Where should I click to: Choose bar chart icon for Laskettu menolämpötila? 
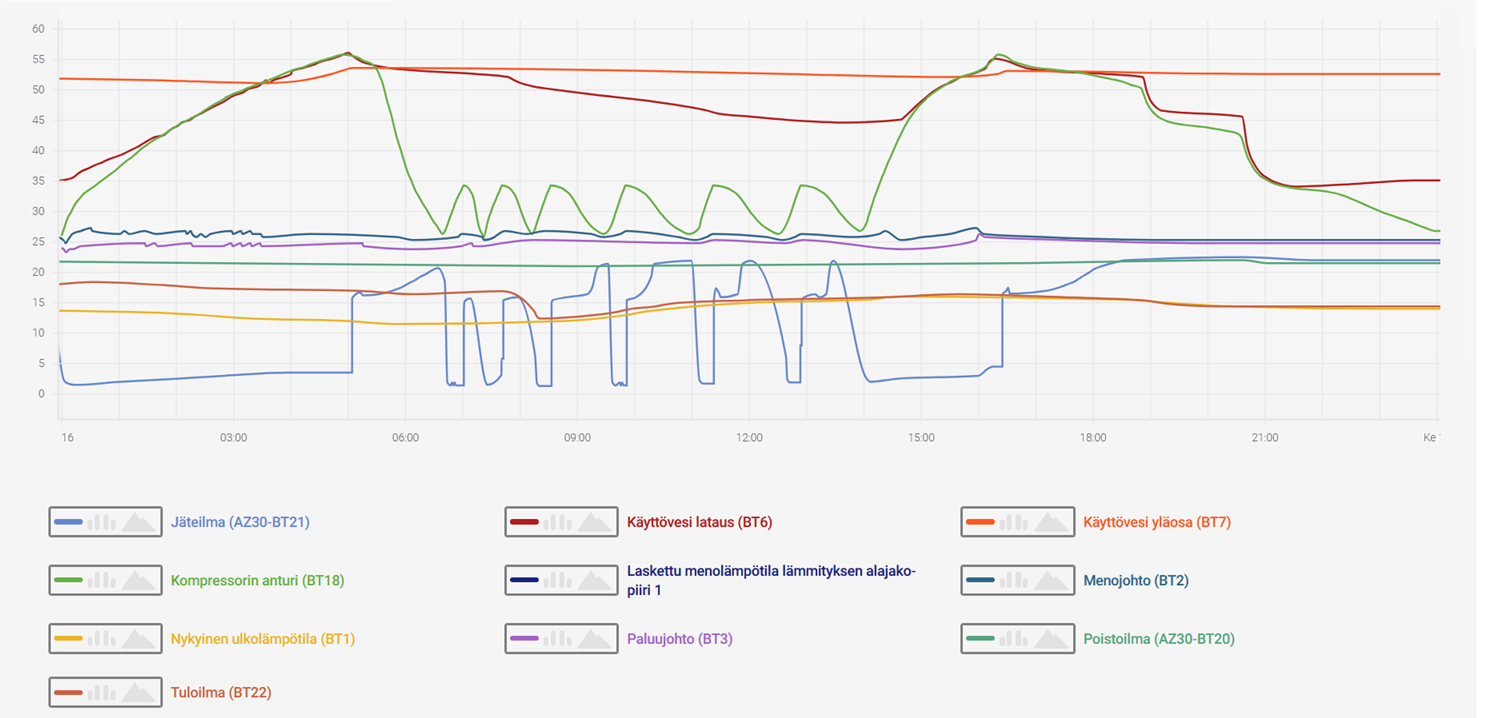pyautogui.click(x=559, y=580)
